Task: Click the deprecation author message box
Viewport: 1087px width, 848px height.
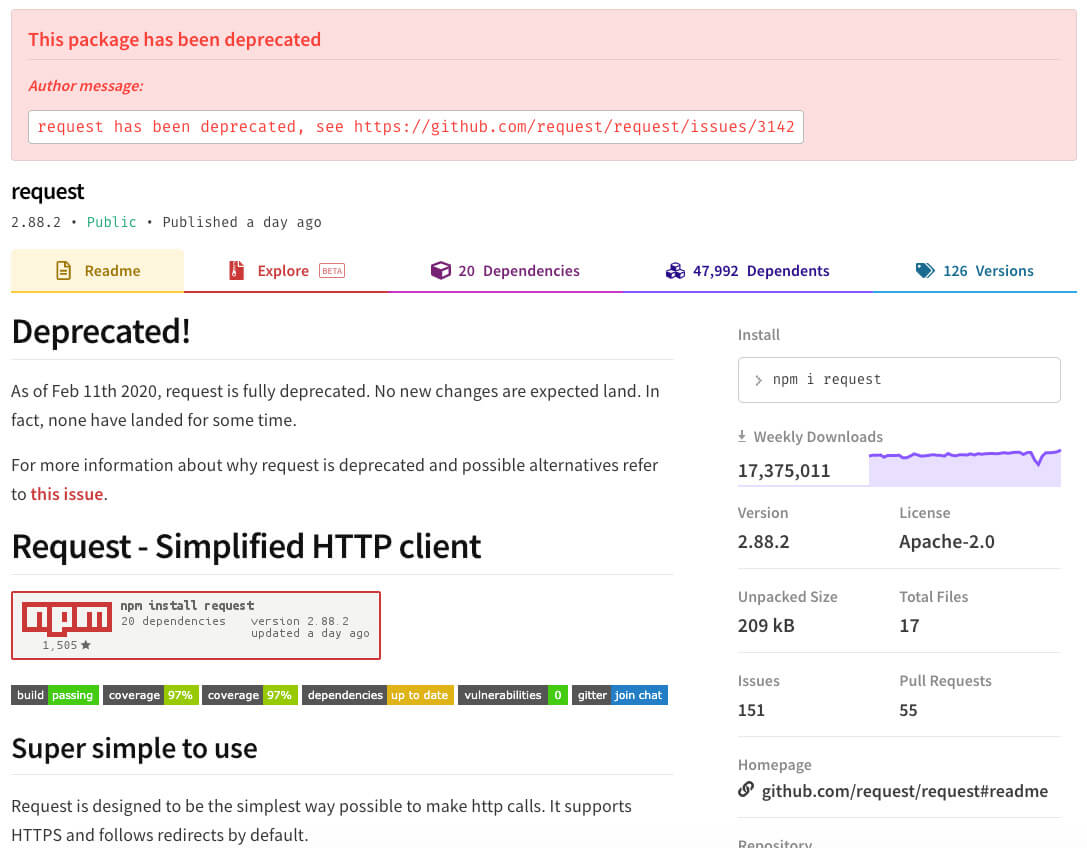Action: coord(416,127)
